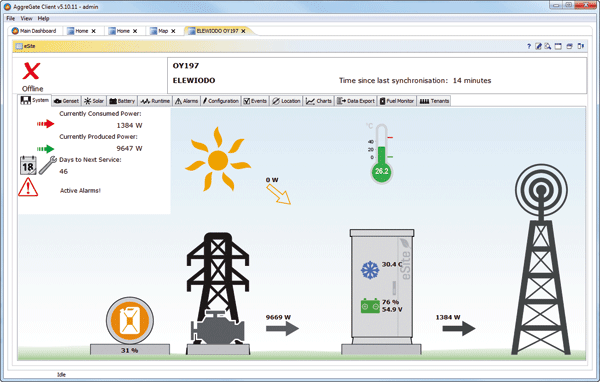
Task: Close the Map tab
Action: [173, 31]
